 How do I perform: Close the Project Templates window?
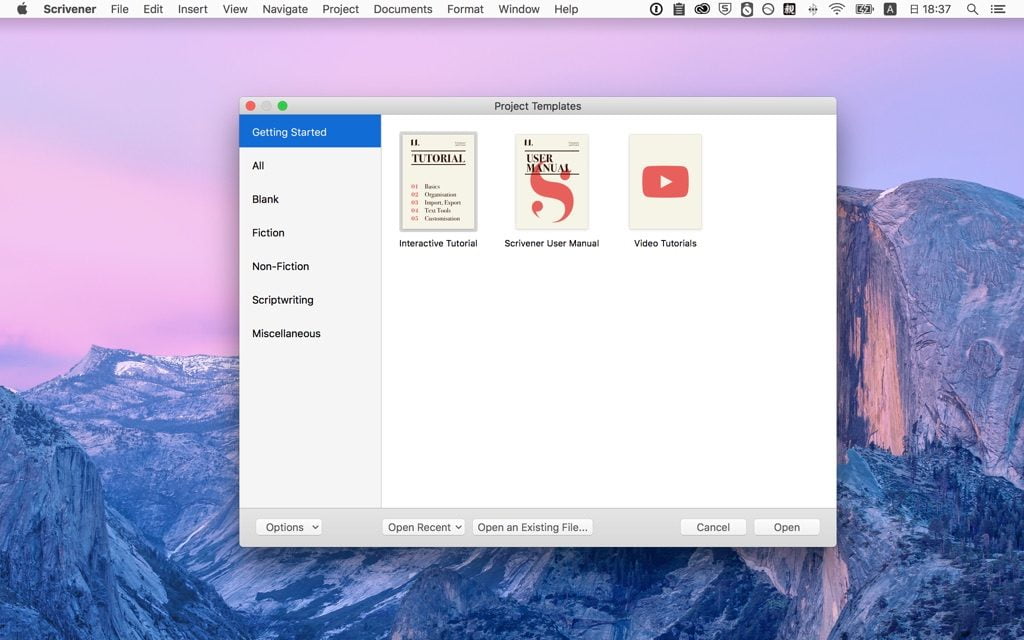250,106
